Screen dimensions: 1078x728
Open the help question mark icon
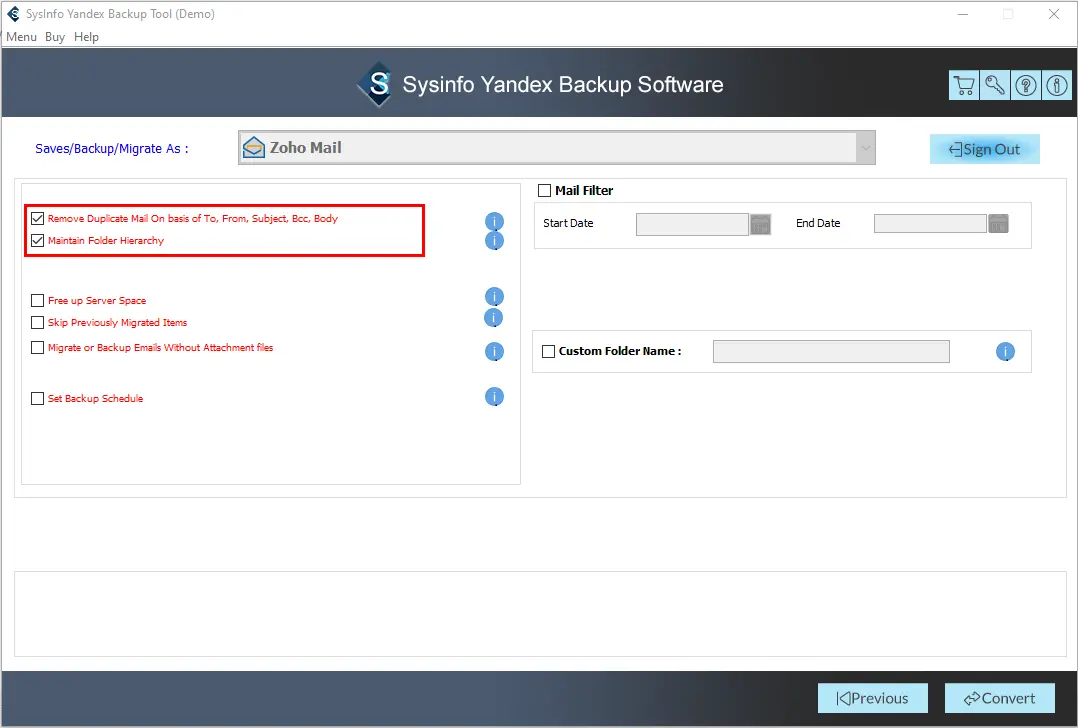click(1026, 86)
